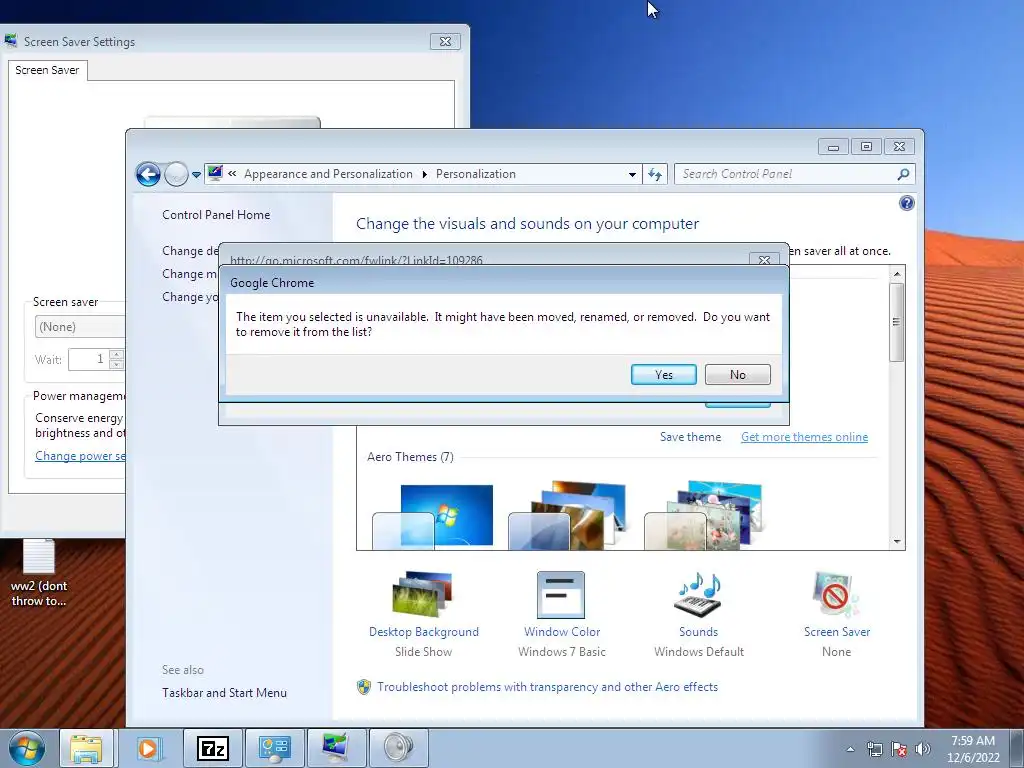The height and width of the screenshot is (768, 1024).
Task: Close the Screen Saver Settings window
Action: pyautogui.click(x=445, y=41)
